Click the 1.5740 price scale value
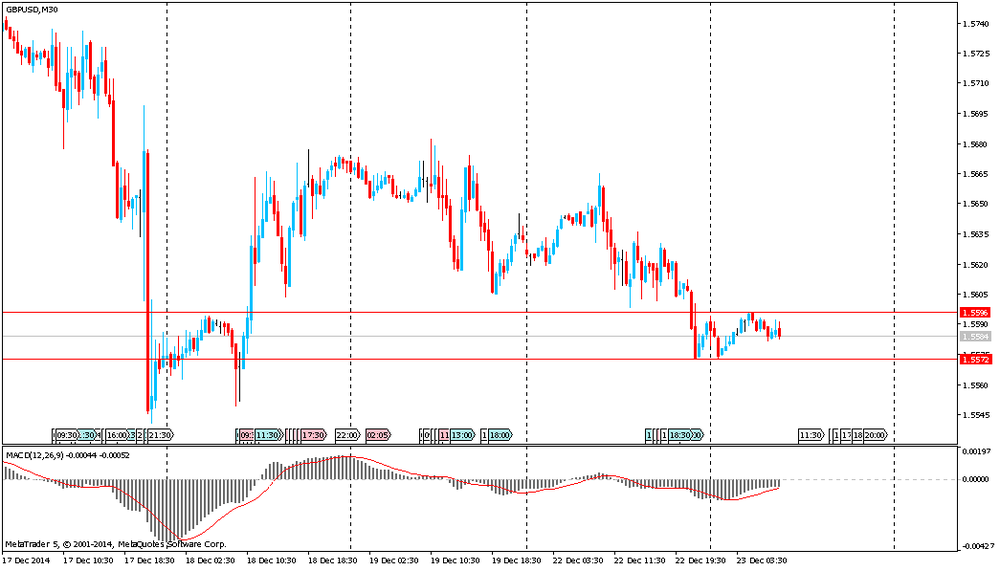This screenshot has height=571, width=1000. click(x=975, y=23)
